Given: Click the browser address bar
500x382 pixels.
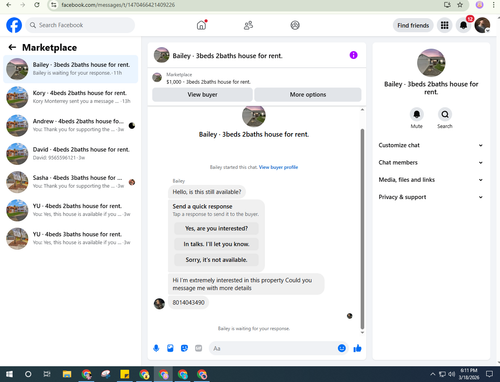Looking at the screenshot, I should [x=247, y=5].
